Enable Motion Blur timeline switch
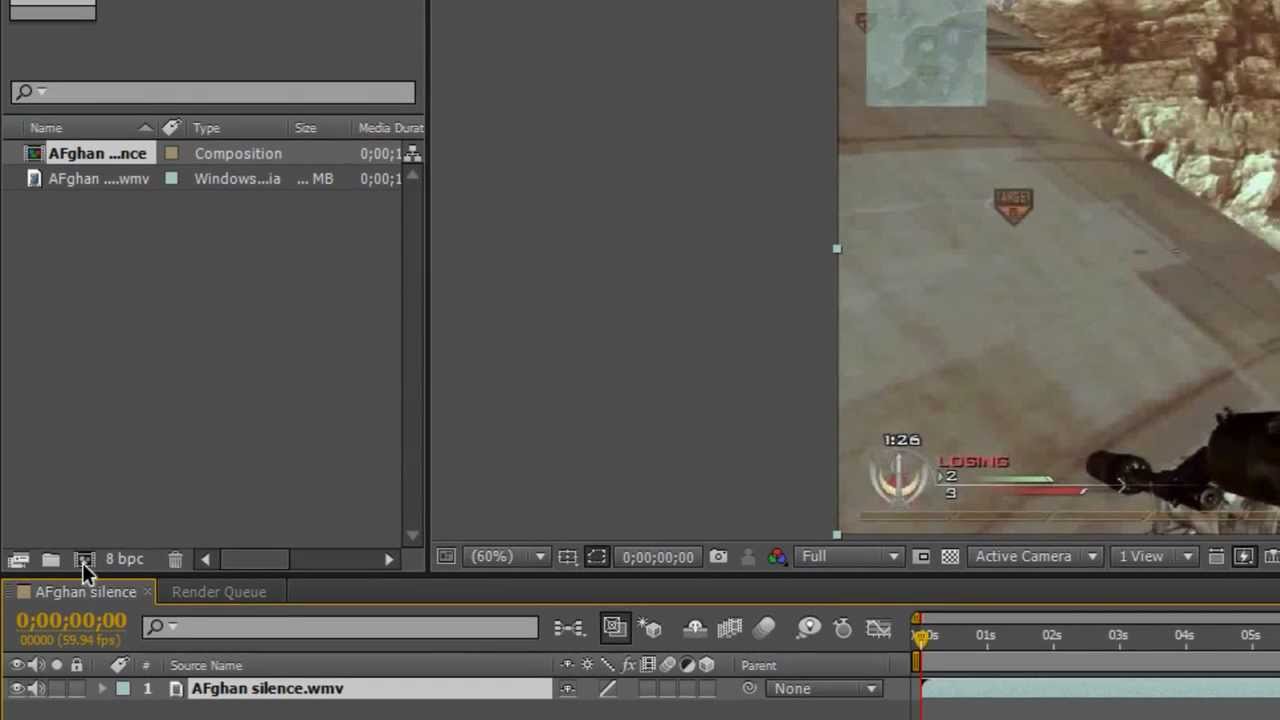 765,628
